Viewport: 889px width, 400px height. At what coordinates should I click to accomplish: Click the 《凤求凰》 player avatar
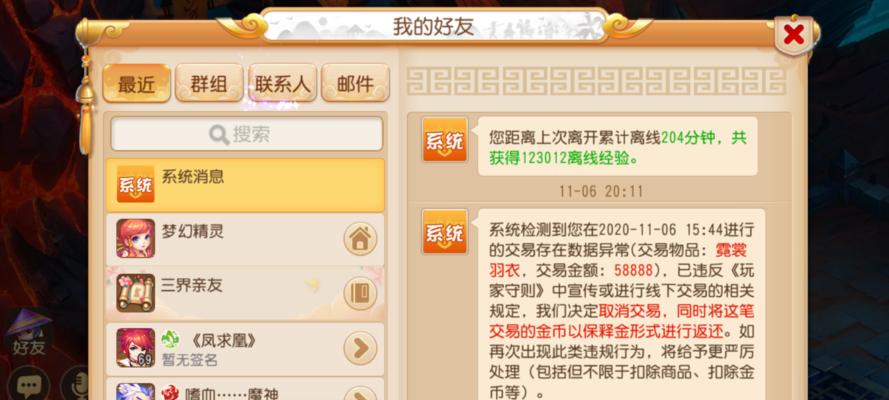136,347
